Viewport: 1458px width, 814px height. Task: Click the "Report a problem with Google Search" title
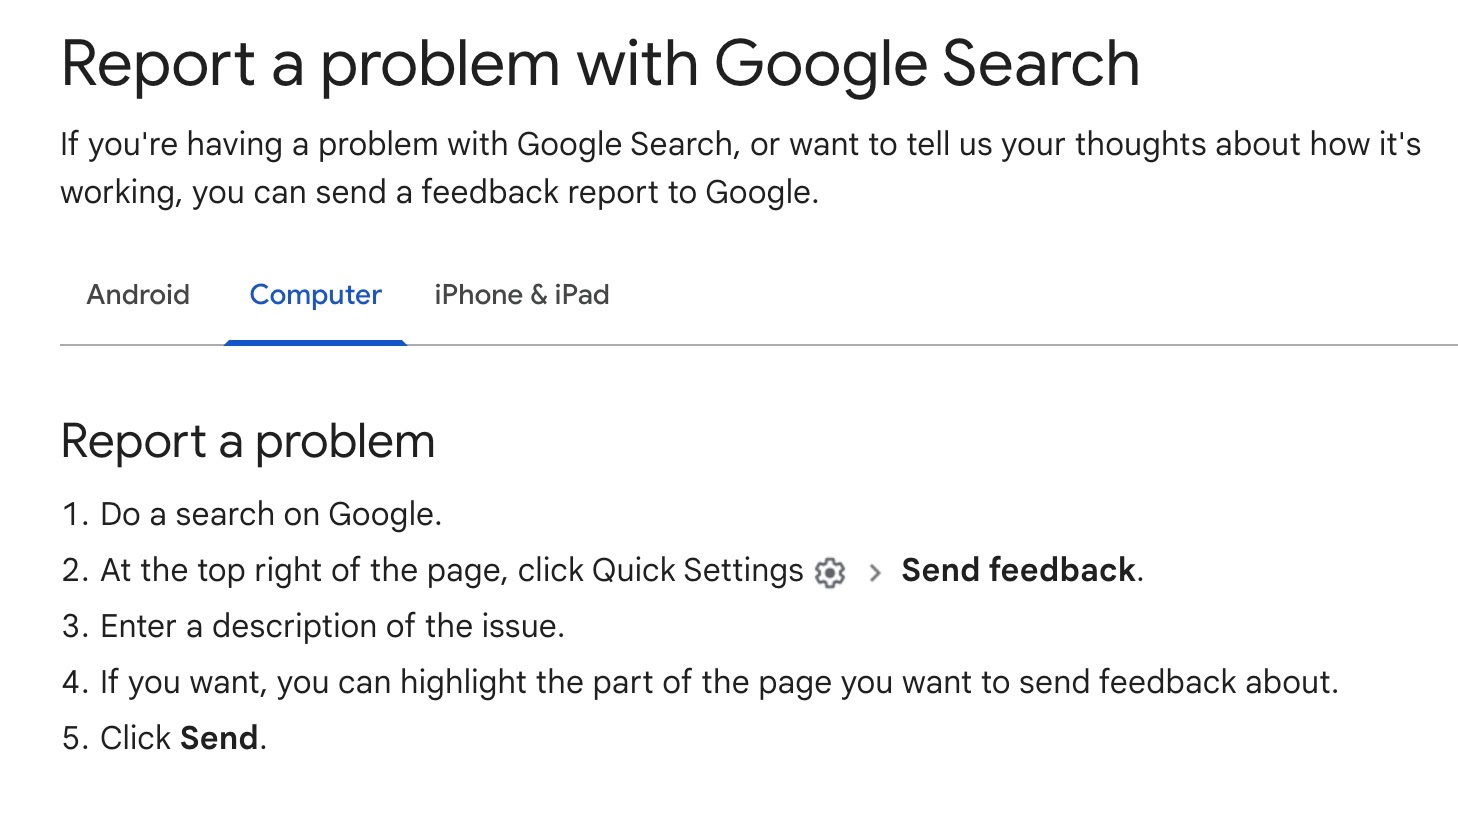point(600,64)
